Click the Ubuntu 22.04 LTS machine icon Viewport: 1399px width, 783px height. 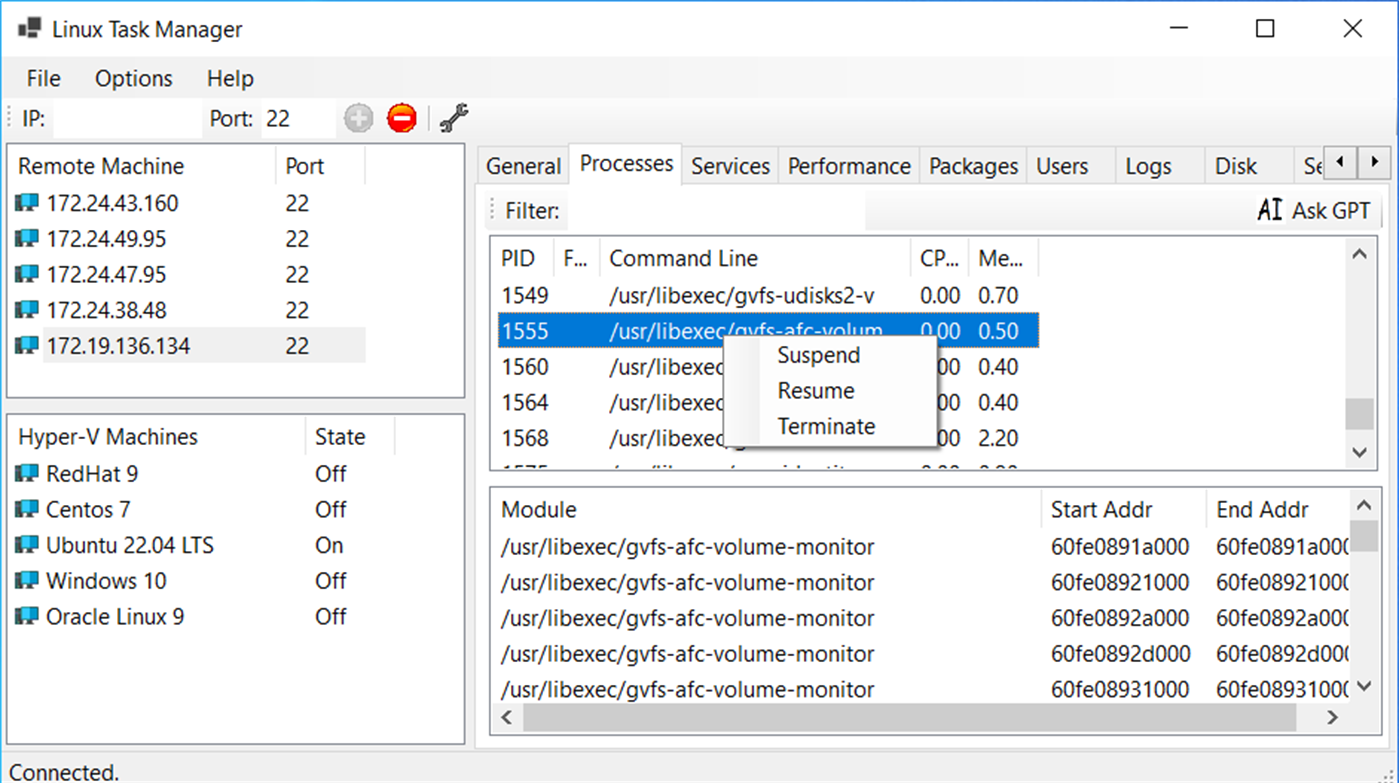click(x=27, y=546)
